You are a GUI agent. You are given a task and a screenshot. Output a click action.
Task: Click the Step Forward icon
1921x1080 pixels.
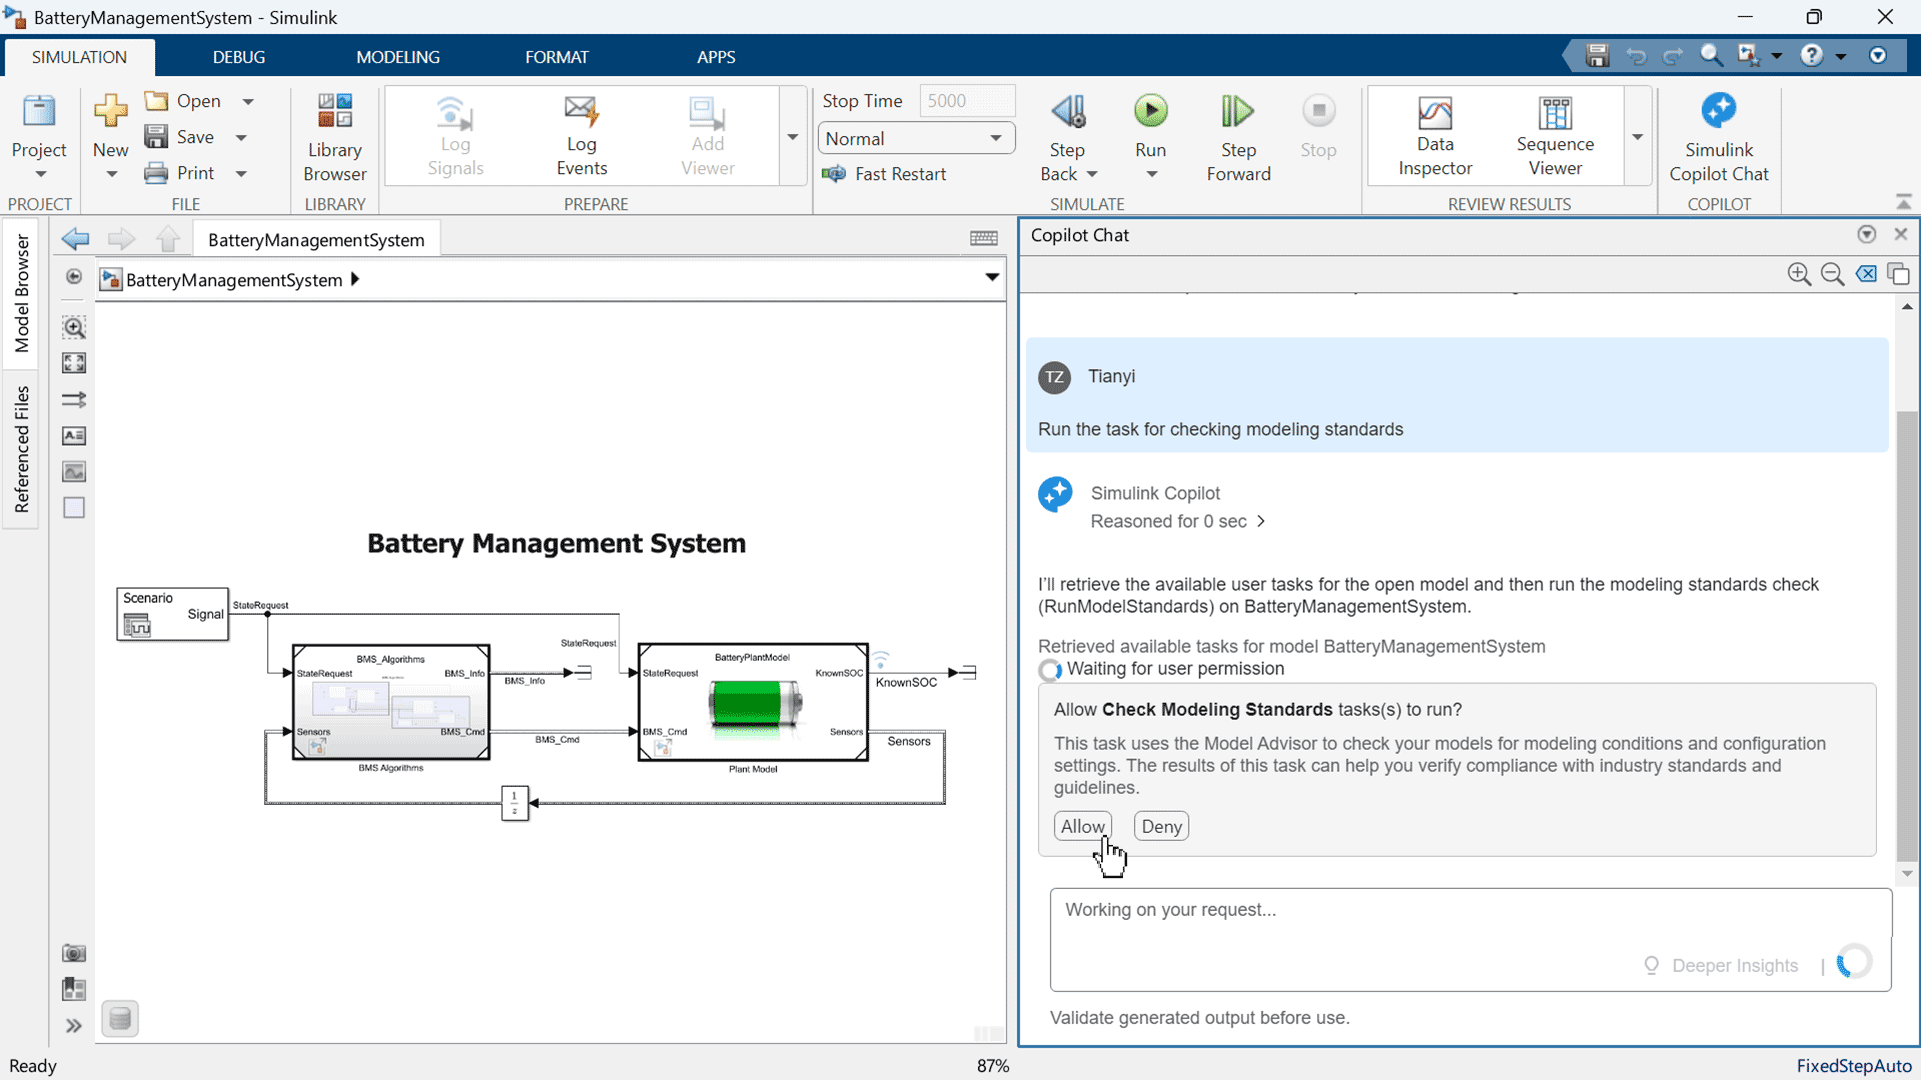tap(1237, 112)
